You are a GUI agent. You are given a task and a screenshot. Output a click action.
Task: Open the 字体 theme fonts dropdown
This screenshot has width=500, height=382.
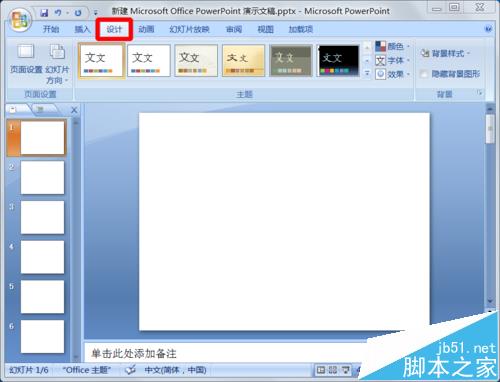tap(392, 60)
